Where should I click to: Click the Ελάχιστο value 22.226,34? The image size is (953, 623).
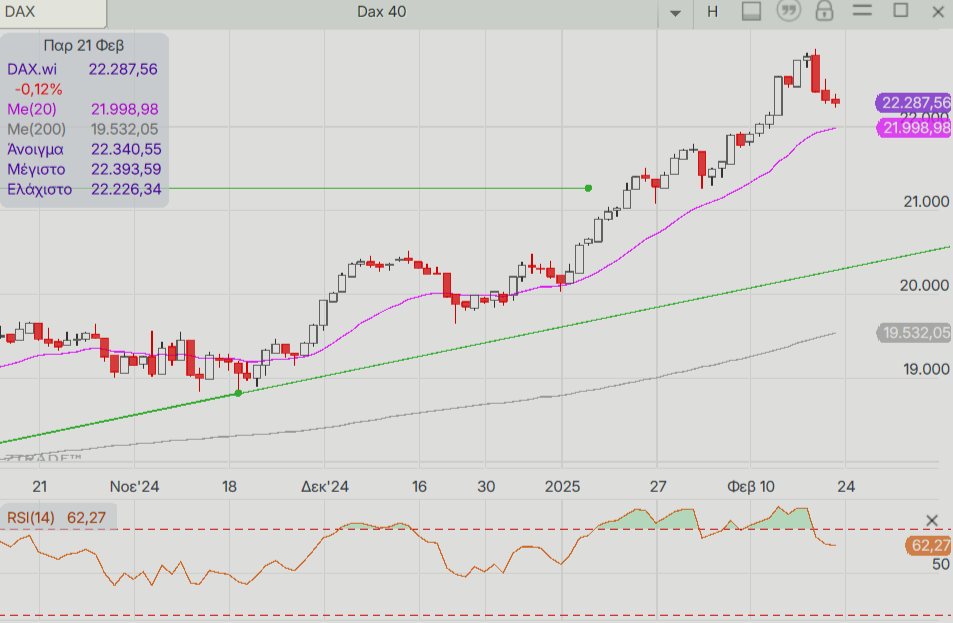pyautogui.click(x=126, y=190)
